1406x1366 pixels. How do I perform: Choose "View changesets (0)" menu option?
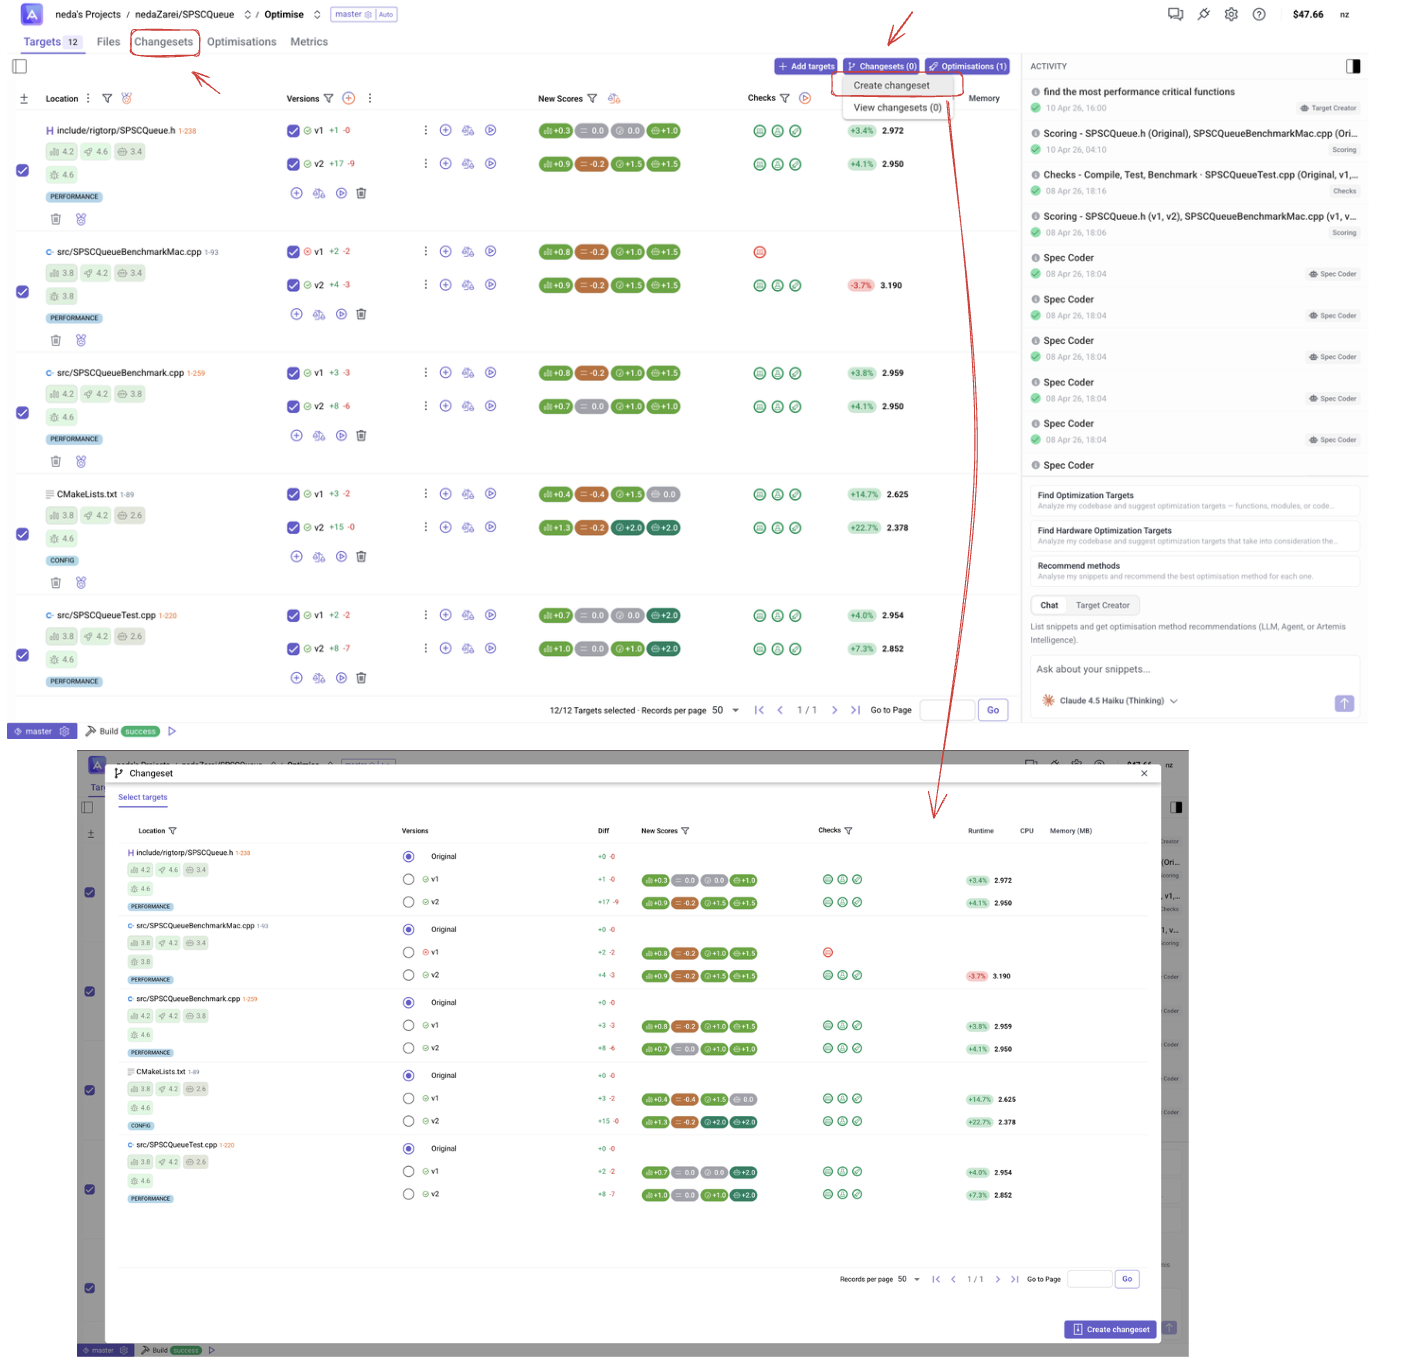coord(897,107)
